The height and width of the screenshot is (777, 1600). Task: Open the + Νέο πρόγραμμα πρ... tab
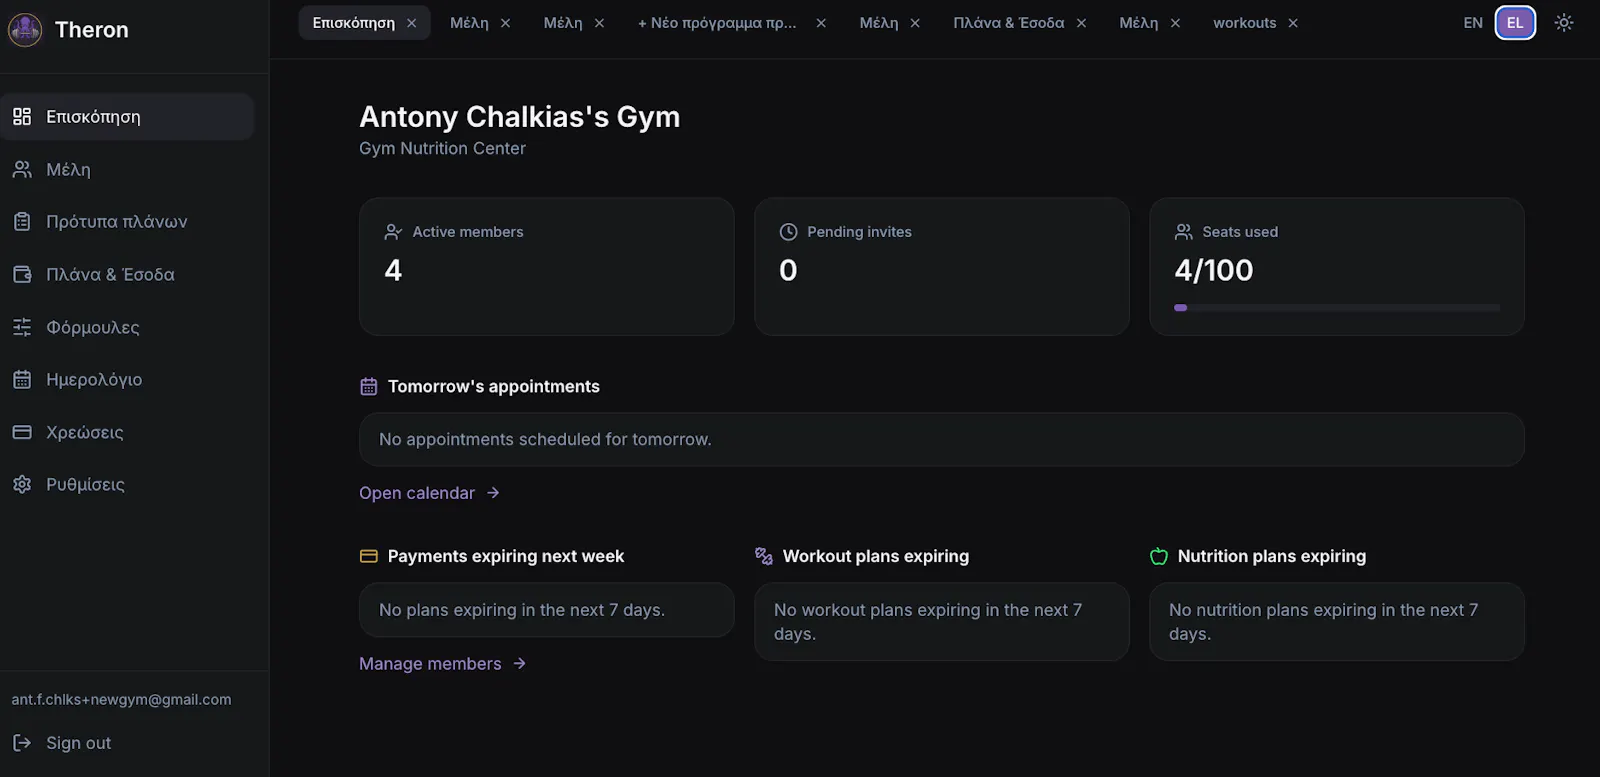click(x=717, y=23)
